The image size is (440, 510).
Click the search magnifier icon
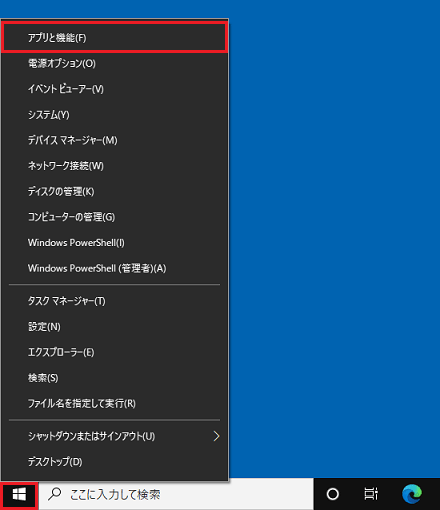coord(55,494)
